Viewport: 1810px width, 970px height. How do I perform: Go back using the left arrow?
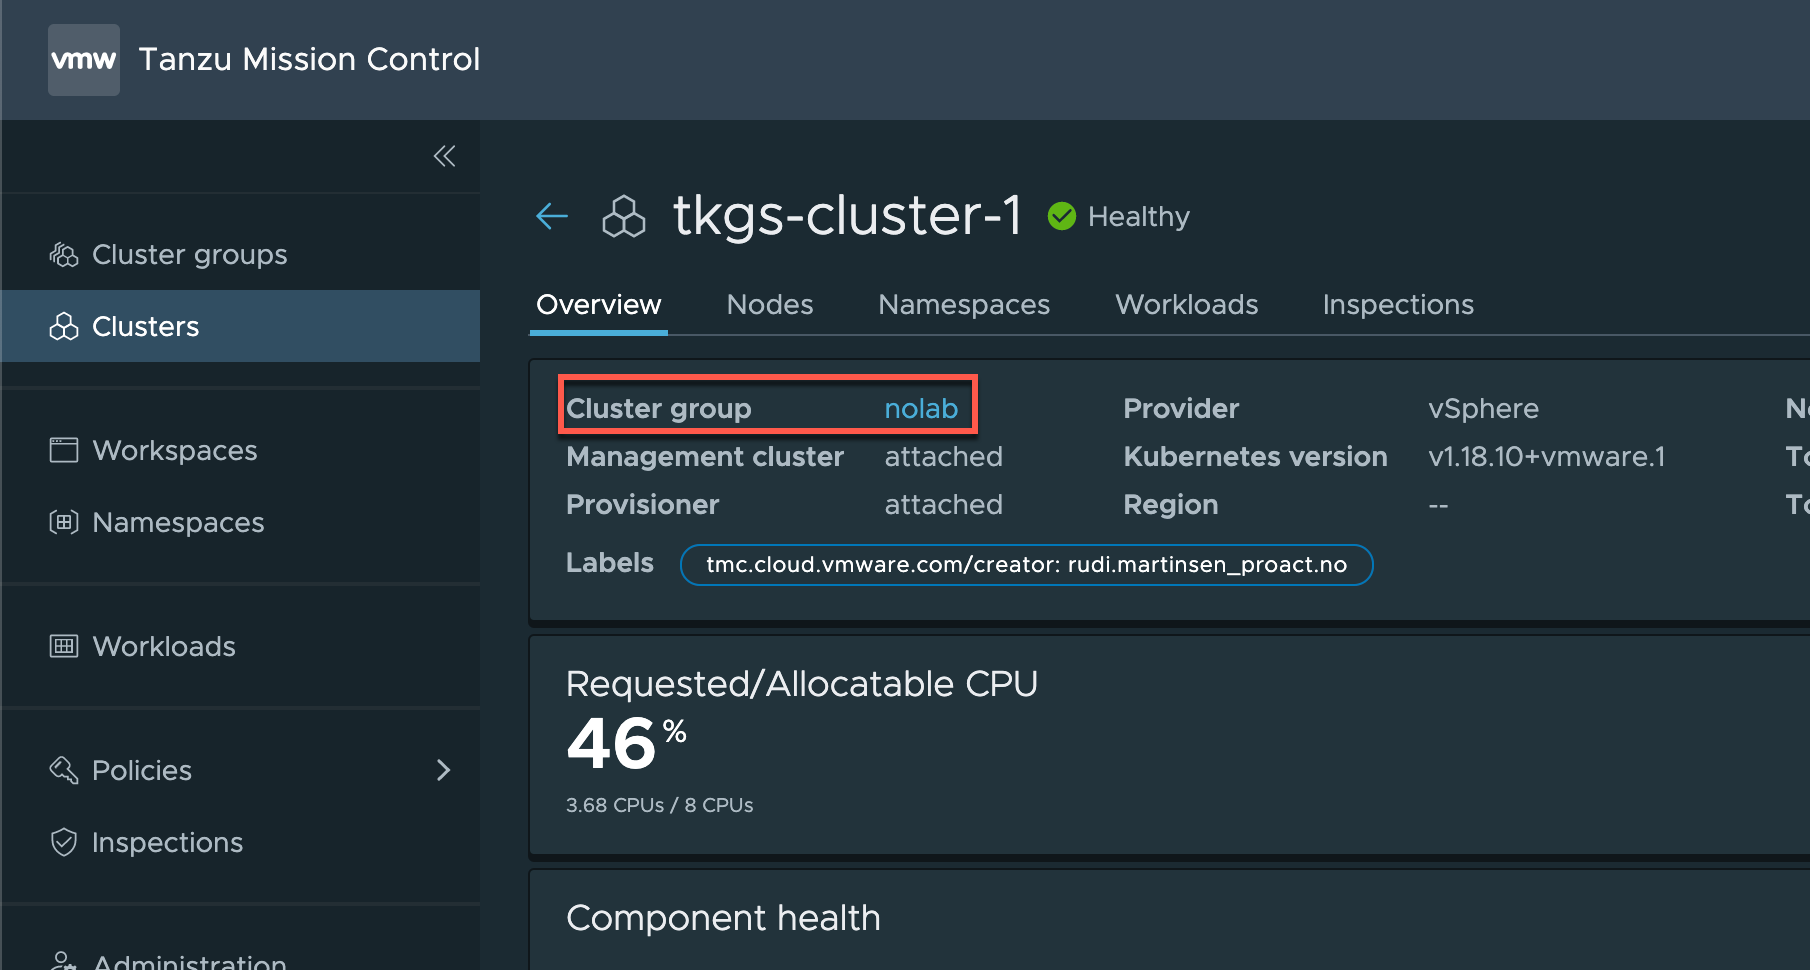(552, 215)
